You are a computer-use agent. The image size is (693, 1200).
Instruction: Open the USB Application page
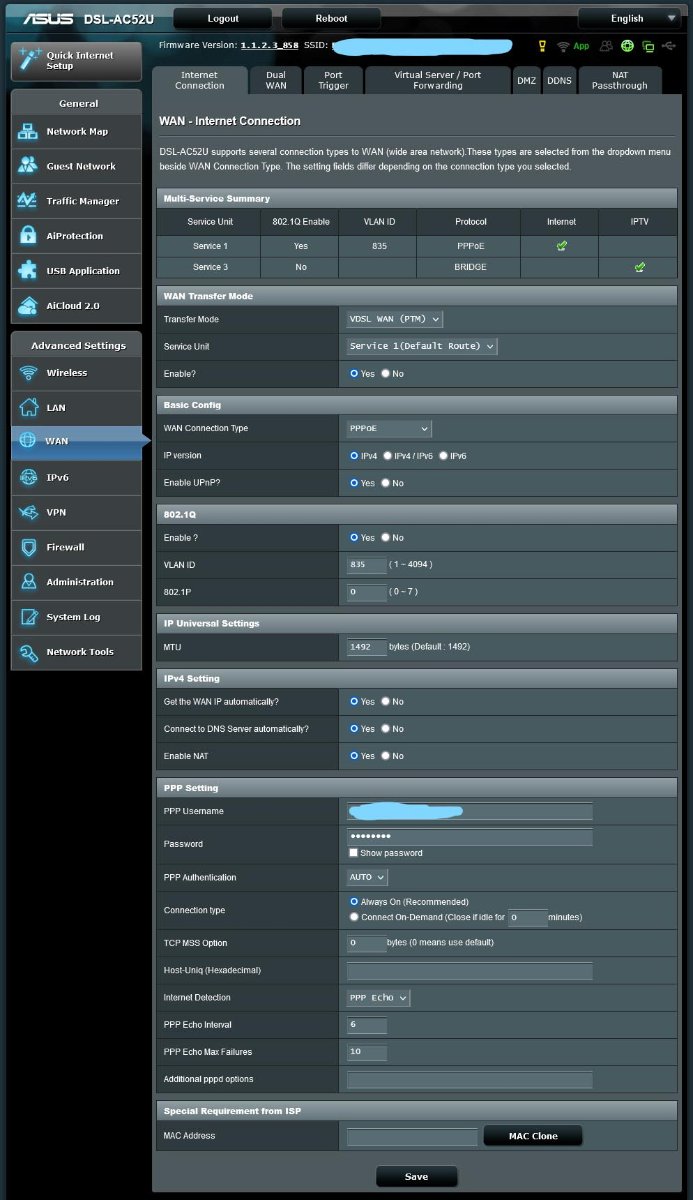pos(76,271)
